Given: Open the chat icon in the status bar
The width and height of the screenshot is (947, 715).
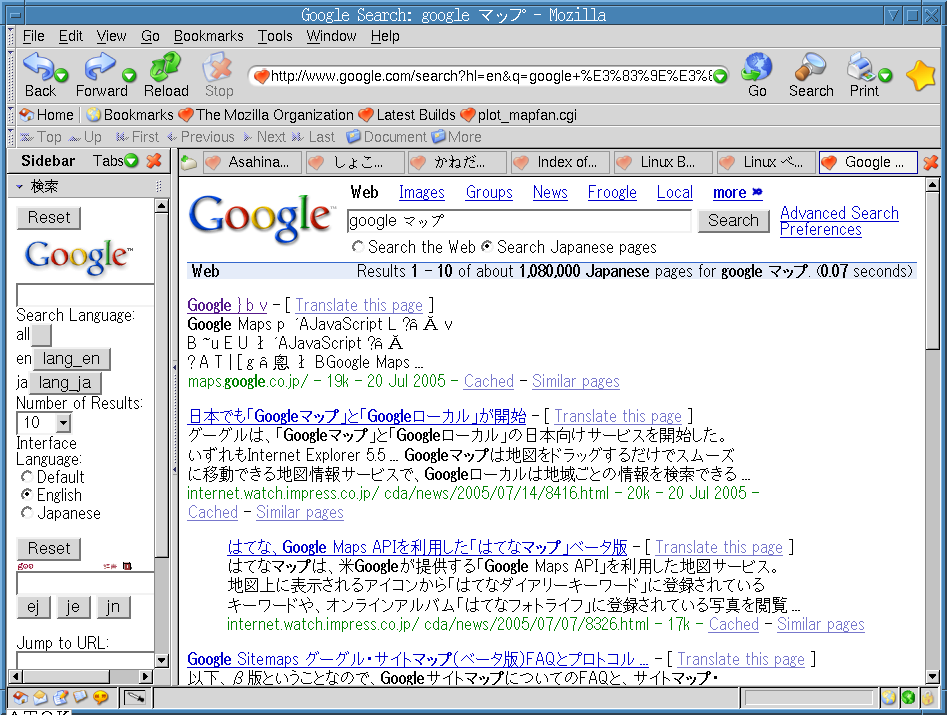Looking at the screenshot, I should click(100, 698).
